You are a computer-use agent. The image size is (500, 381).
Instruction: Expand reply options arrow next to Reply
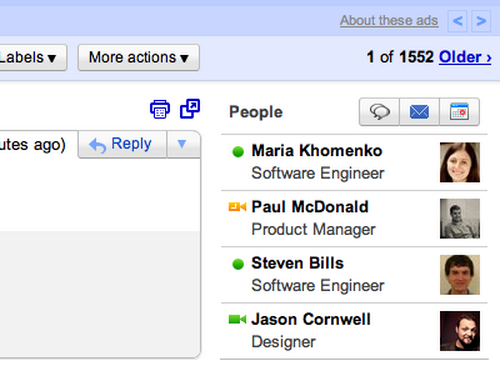(x=183, y=144)
